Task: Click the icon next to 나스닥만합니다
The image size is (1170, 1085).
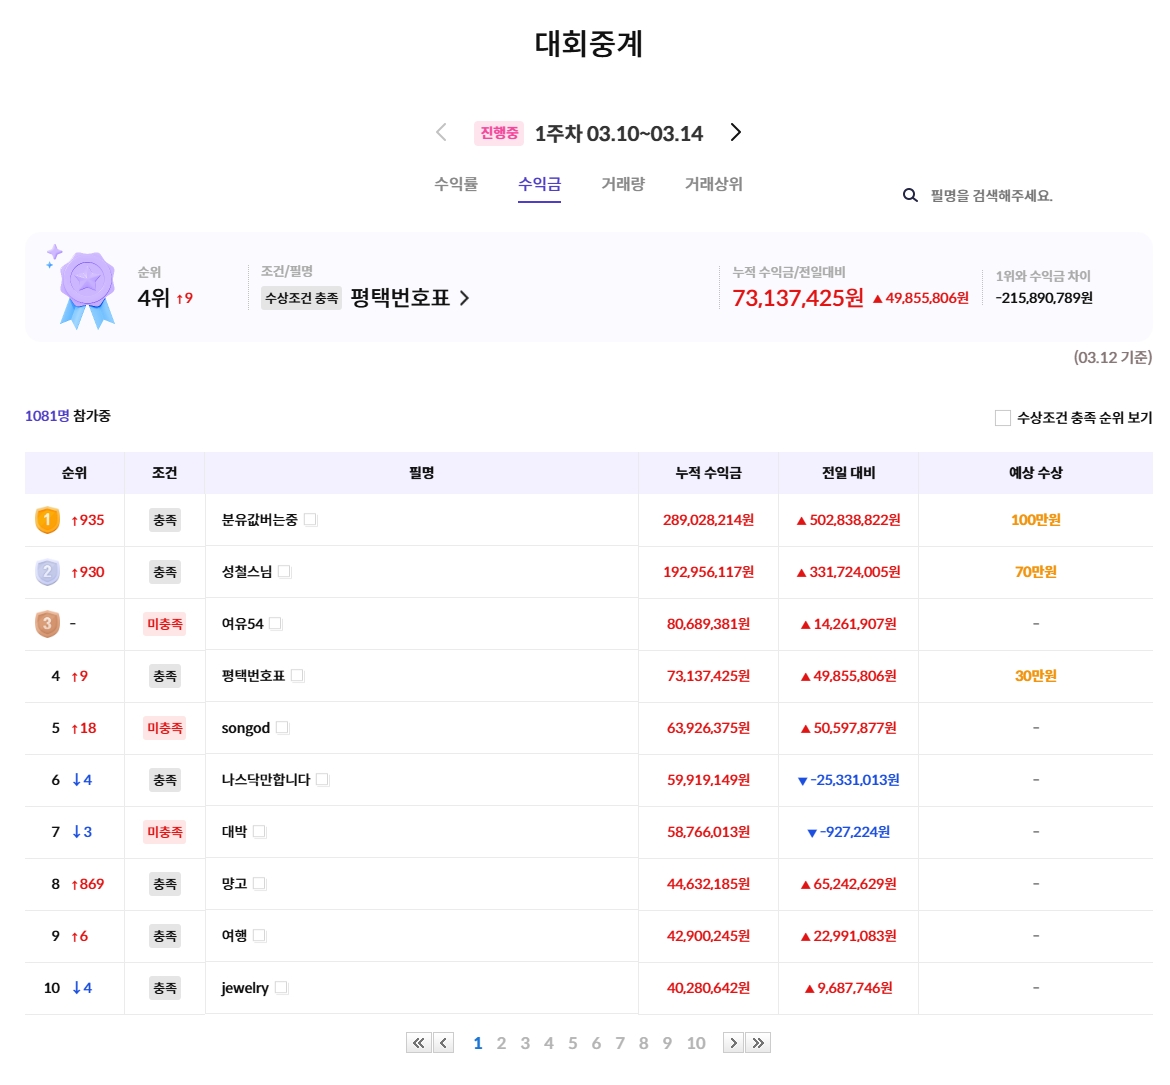Action: (322, 779)
